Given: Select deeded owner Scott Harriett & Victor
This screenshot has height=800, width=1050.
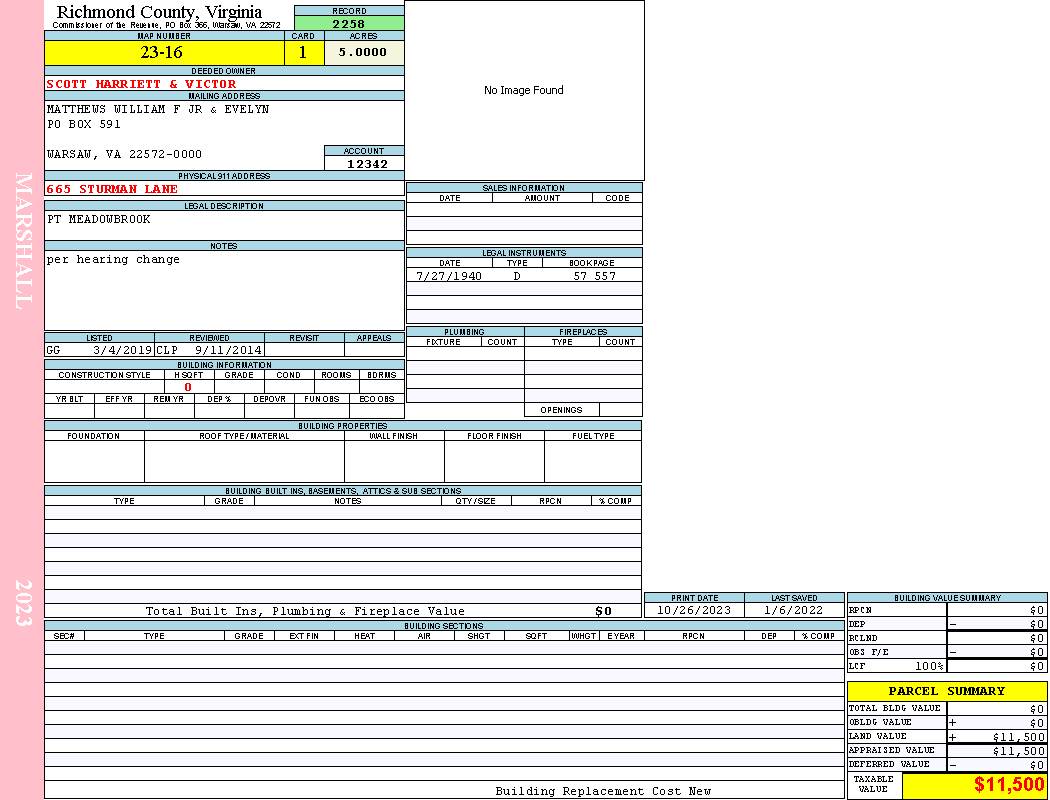Looking at the screenshot, I should pyautogui.click(x=141, y=84).
